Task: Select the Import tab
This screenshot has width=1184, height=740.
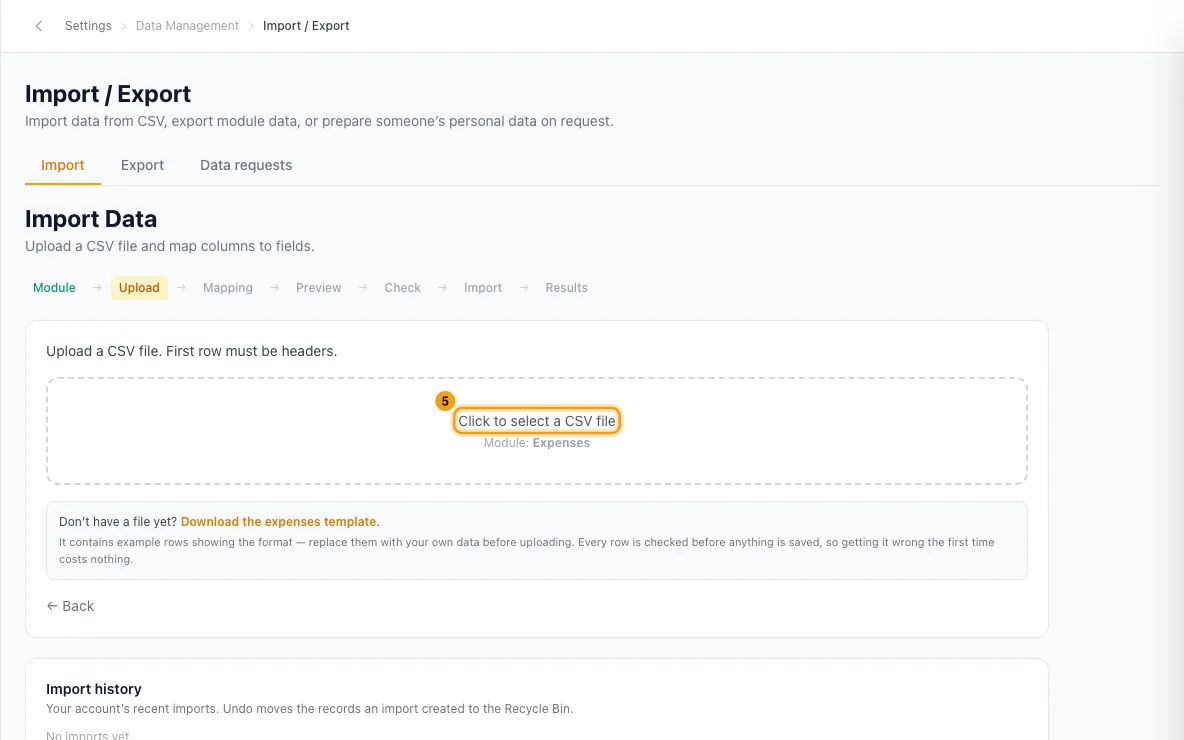Action: pyautogui.click(x=63, y=165)
